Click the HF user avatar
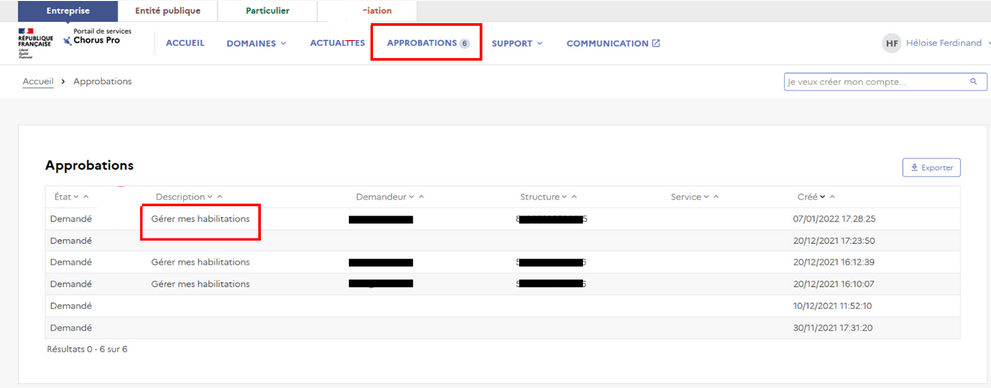The height and width of the screenshot is (388, 991). coord(892,43)
